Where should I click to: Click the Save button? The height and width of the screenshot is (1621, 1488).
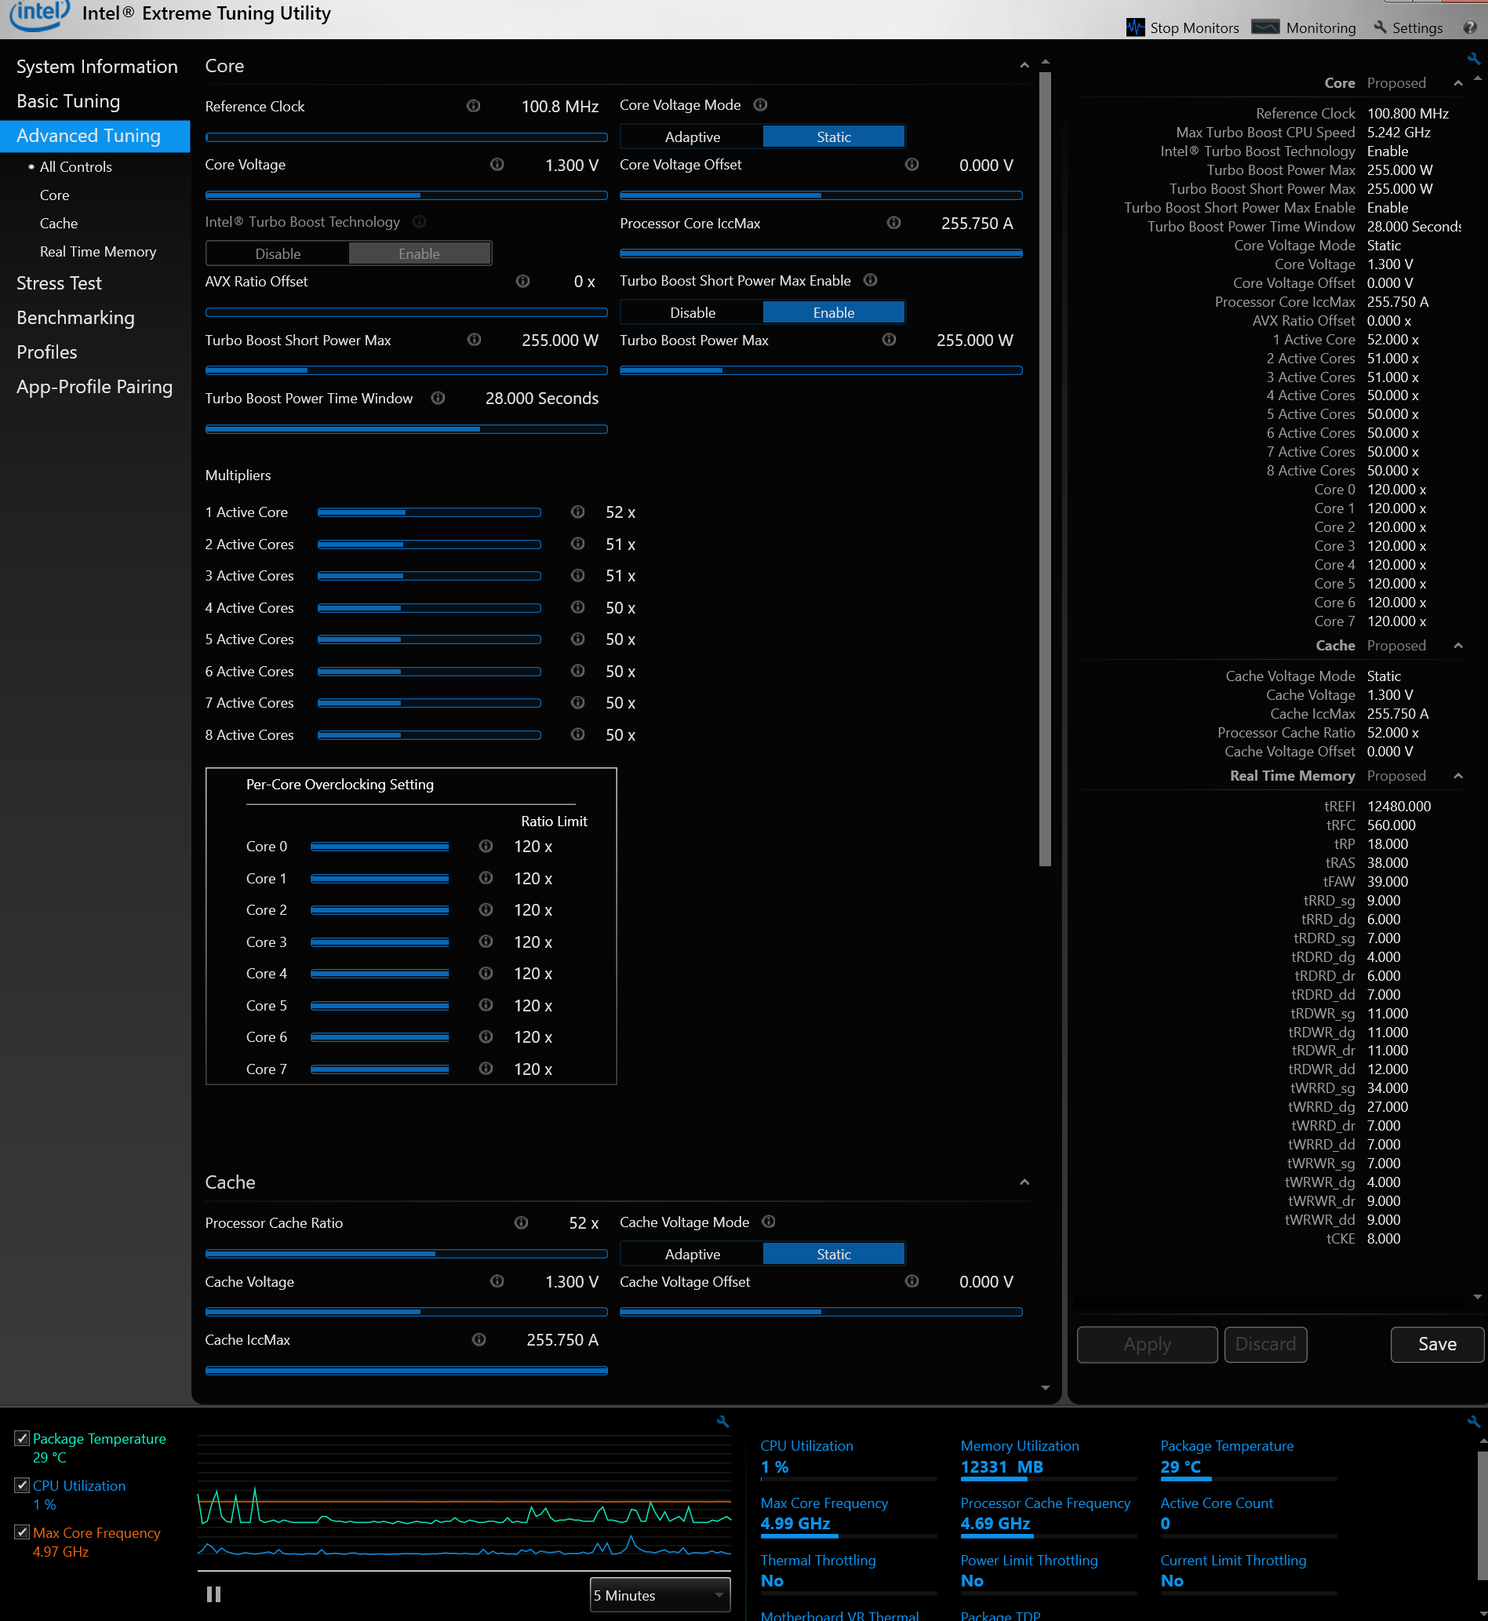pyautogui.click(x=1437, y=1344)
